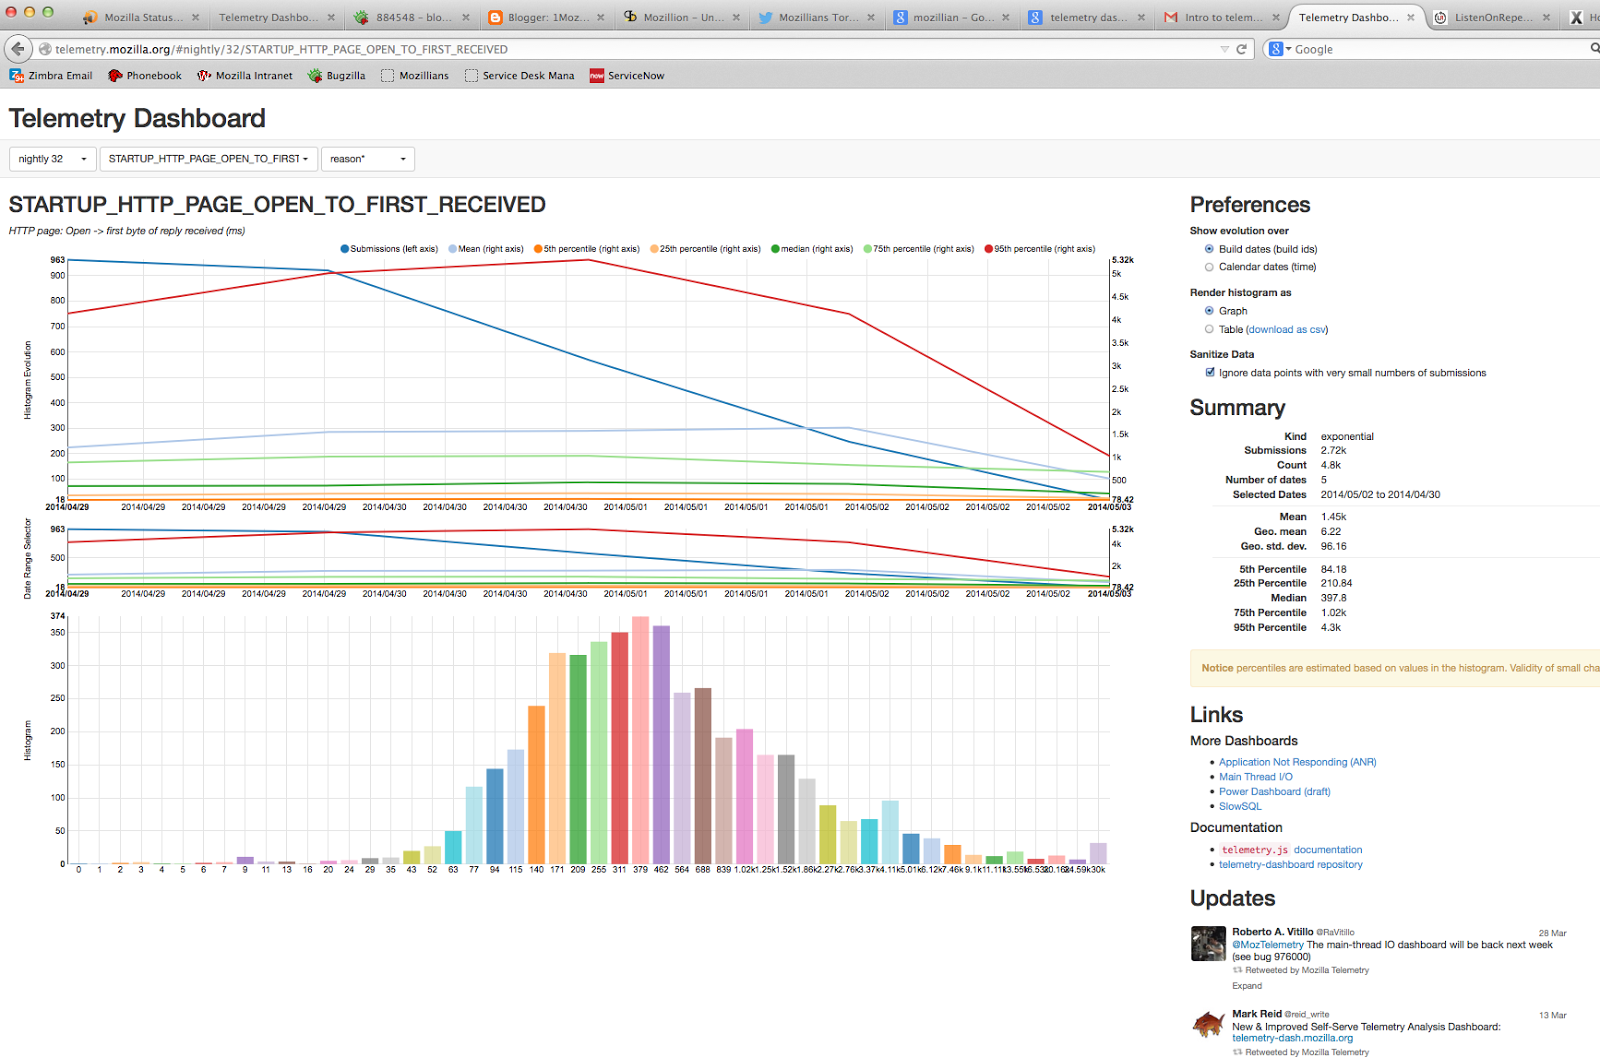Click the Submissions legend color dot
Screen dimensions: 1600x1058
pyautogui.click(x=343, y=249)
